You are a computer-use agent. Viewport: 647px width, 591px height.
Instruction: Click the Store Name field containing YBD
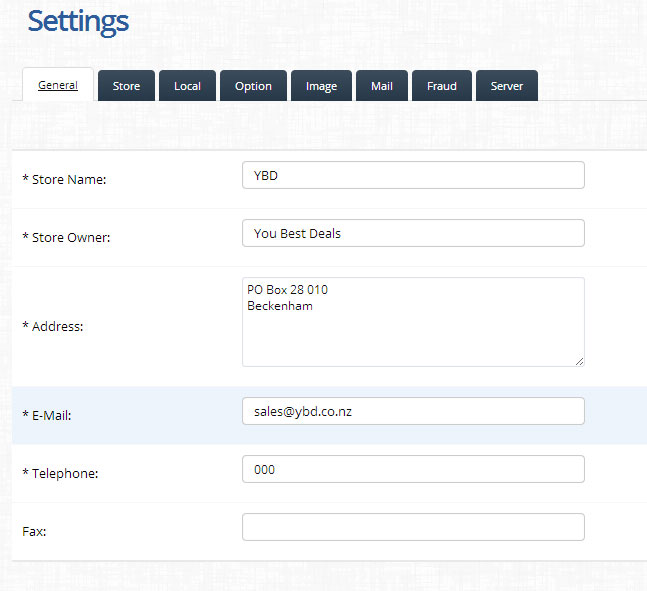(413, 175)
